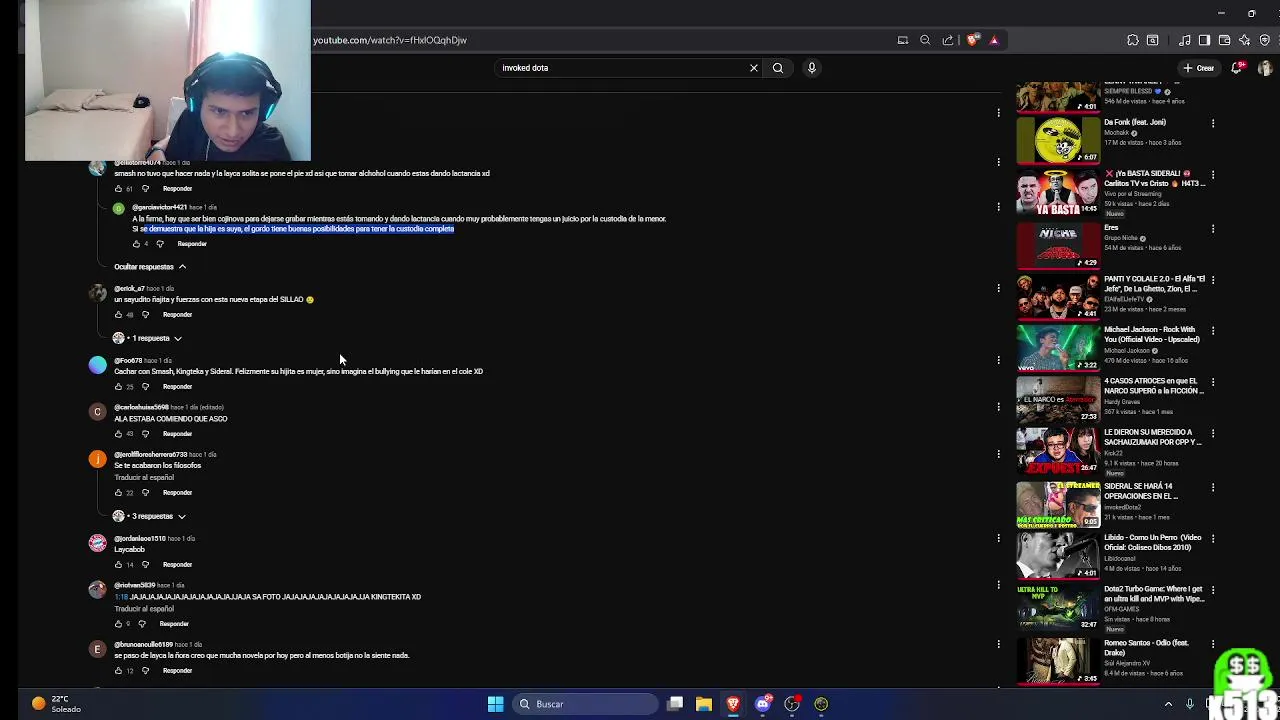The width and height of the screenshot is (1280, 720).
Task: Open 'SIDERAL SE HARÁ 14 OPERACIONES' video title
Action: [x=1140, y=491]
